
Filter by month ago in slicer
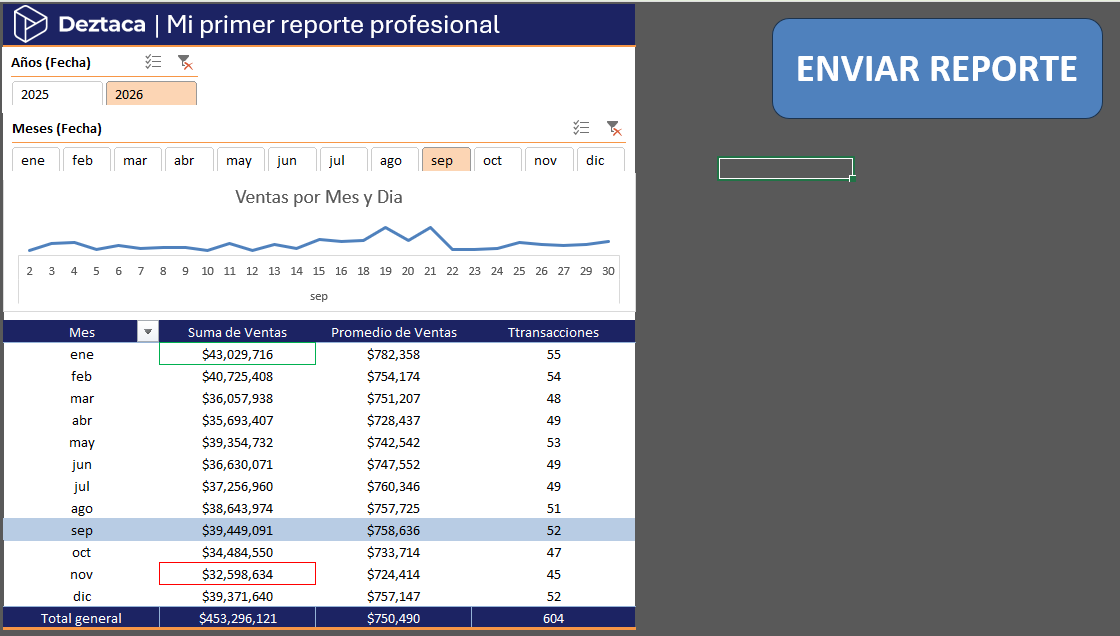click(x=395, y=160)
